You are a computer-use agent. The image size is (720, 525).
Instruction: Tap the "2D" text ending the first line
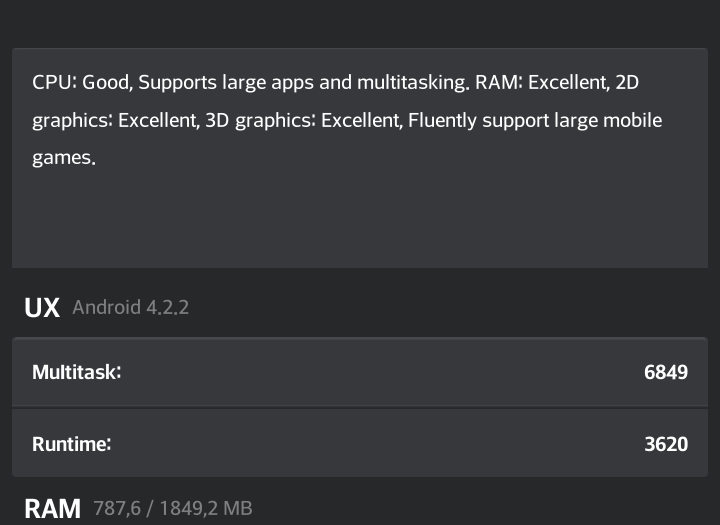(x=627, y=82)
